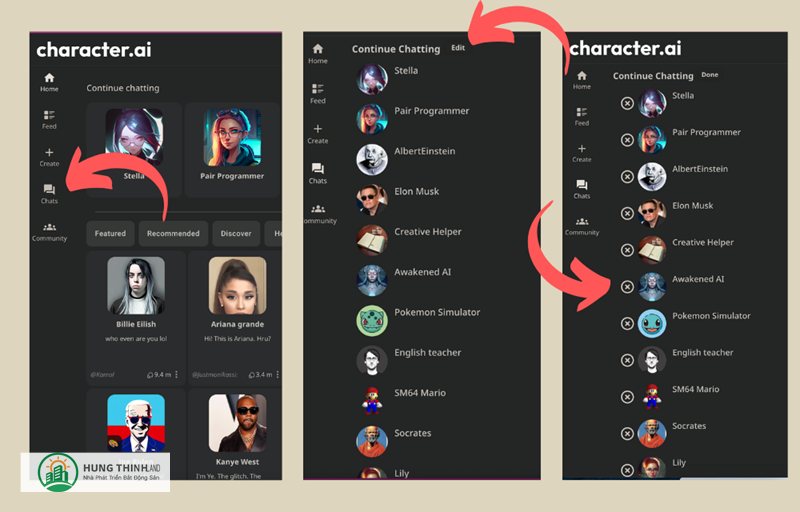The width and height of the screenshot is (800, 512).
Task: Open Community icon in home page screenshot sidebar
Action: [x=49, y=227]
